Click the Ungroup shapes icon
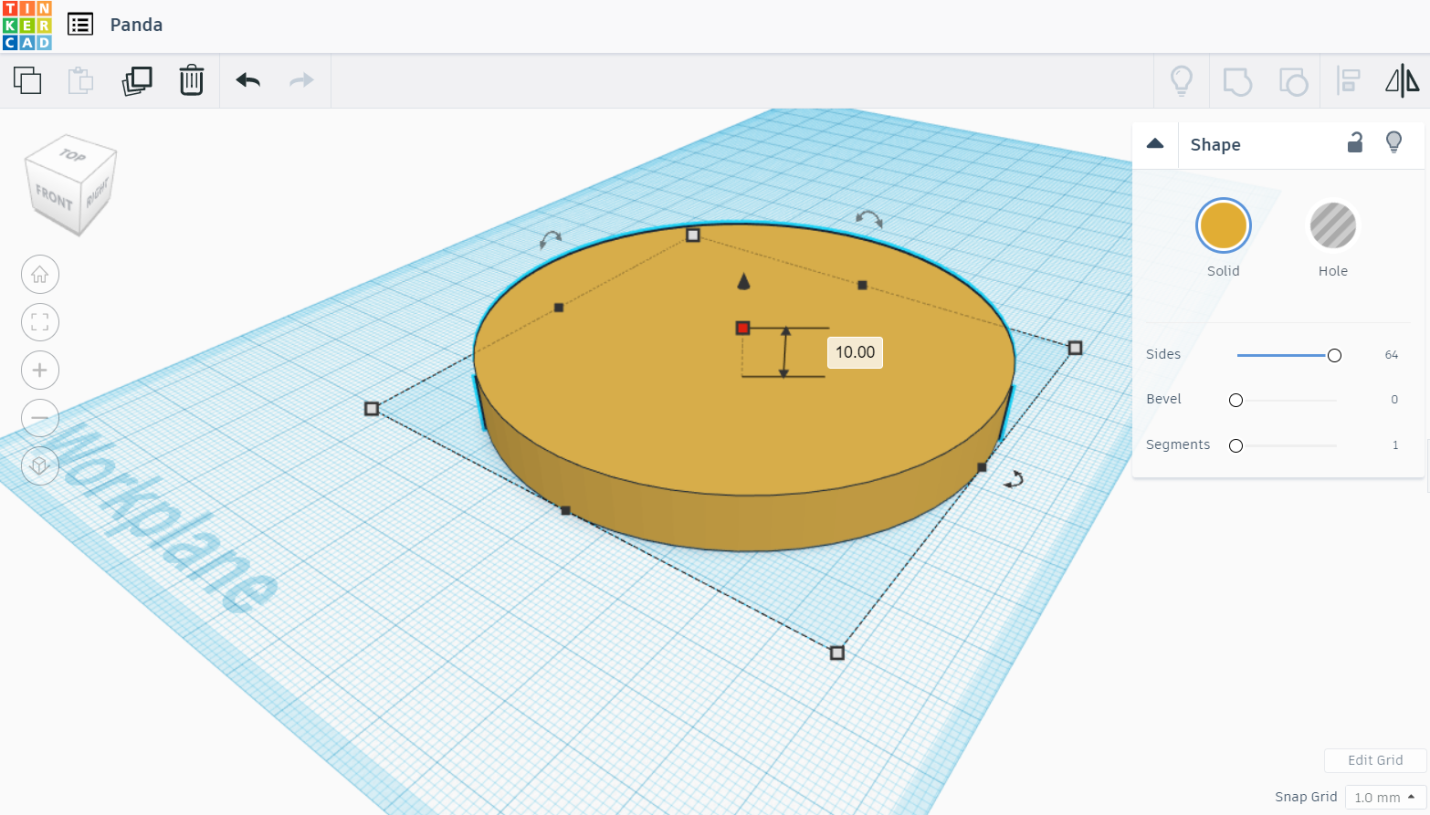Screen dimensions: 1430x815 pos(1293,81)
